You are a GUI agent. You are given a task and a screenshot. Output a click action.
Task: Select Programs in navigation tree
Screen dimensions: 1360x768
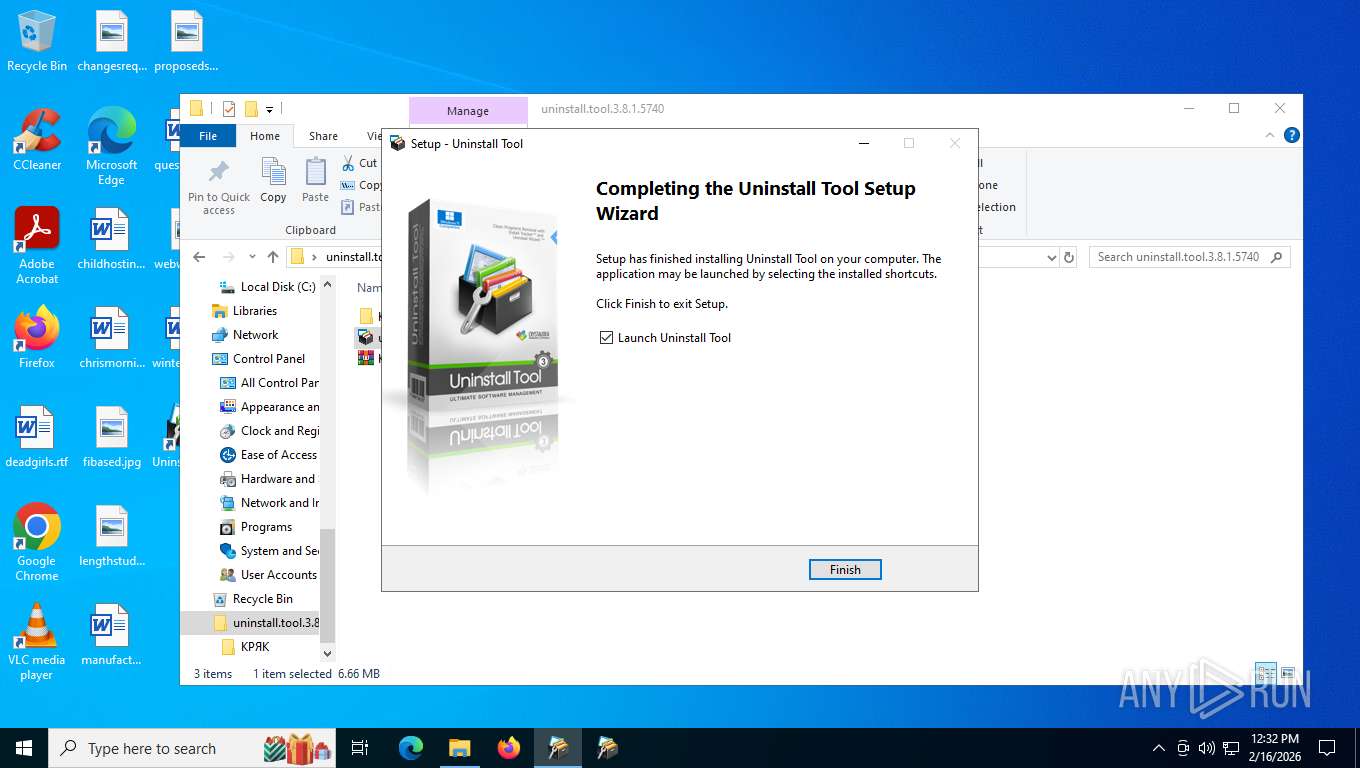point(256,527)
